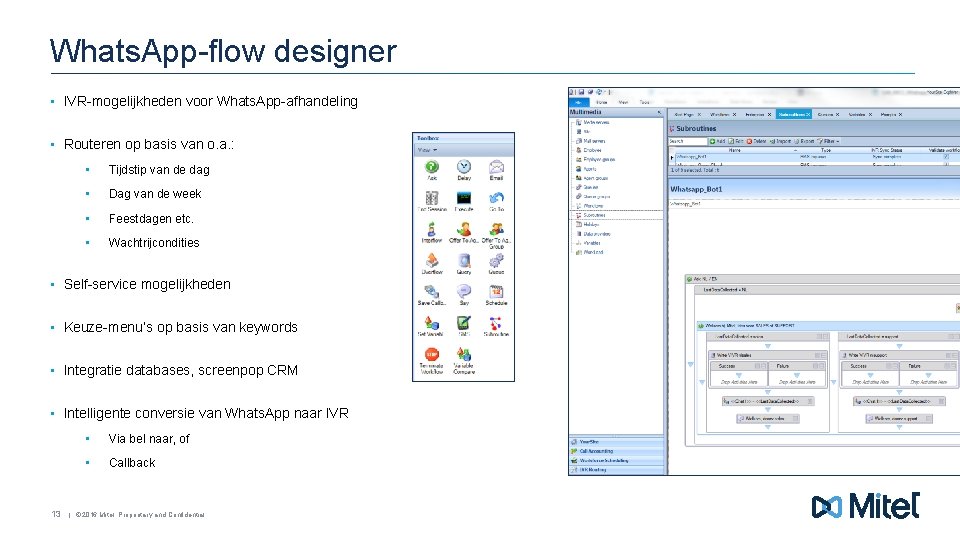Image resolution: width=960 pixels, height=540 pixels.
Task: Open Workflows in Multimedia tree
Action: tap(590, 206)
